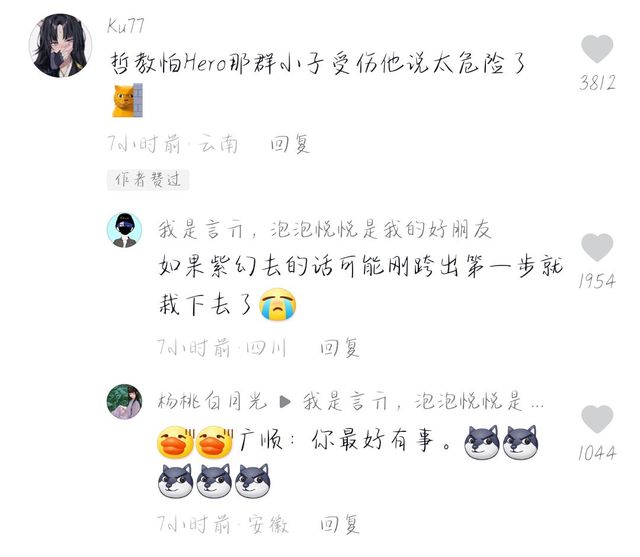Click the Ku77 username
The width and height of the screenshot is (640, 557).
click(125, 26)
